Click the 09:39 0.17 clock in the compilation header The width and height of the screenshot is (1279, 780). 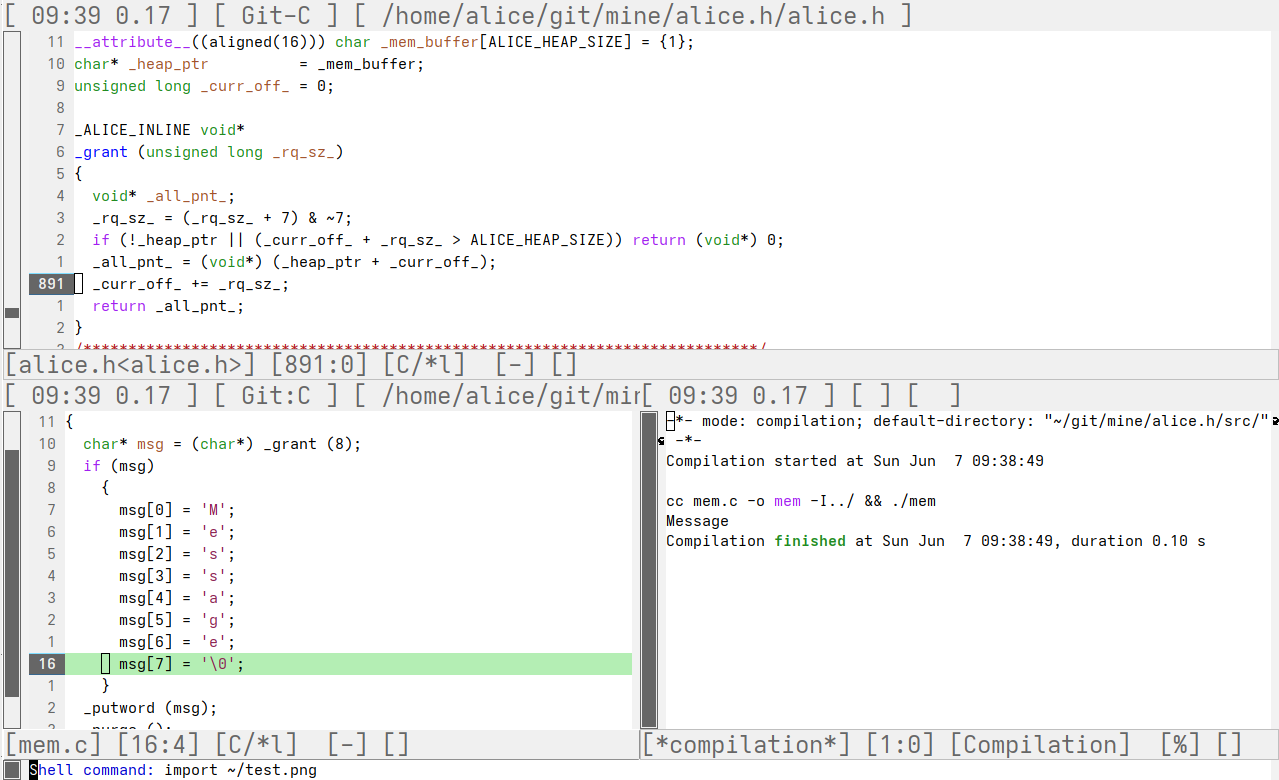tap(737, 395)
